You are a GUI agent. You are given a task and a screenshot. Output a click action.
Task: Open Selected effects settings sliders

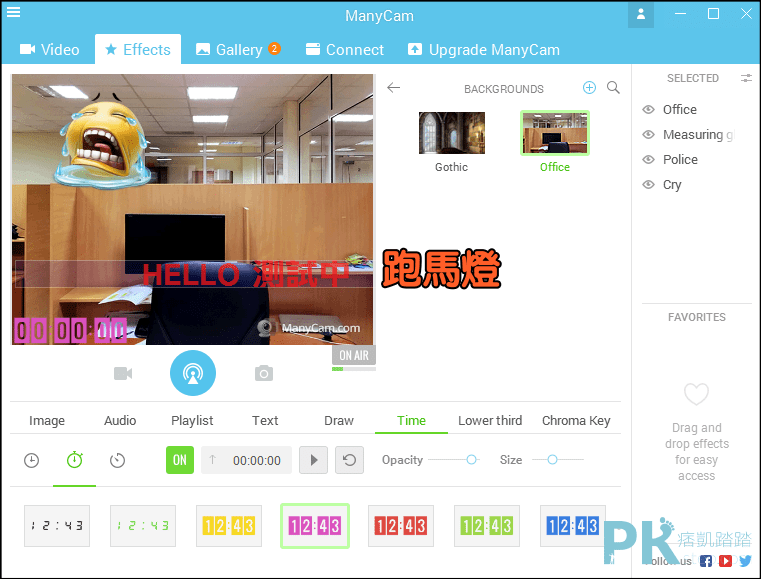click(x=746, y=78)
